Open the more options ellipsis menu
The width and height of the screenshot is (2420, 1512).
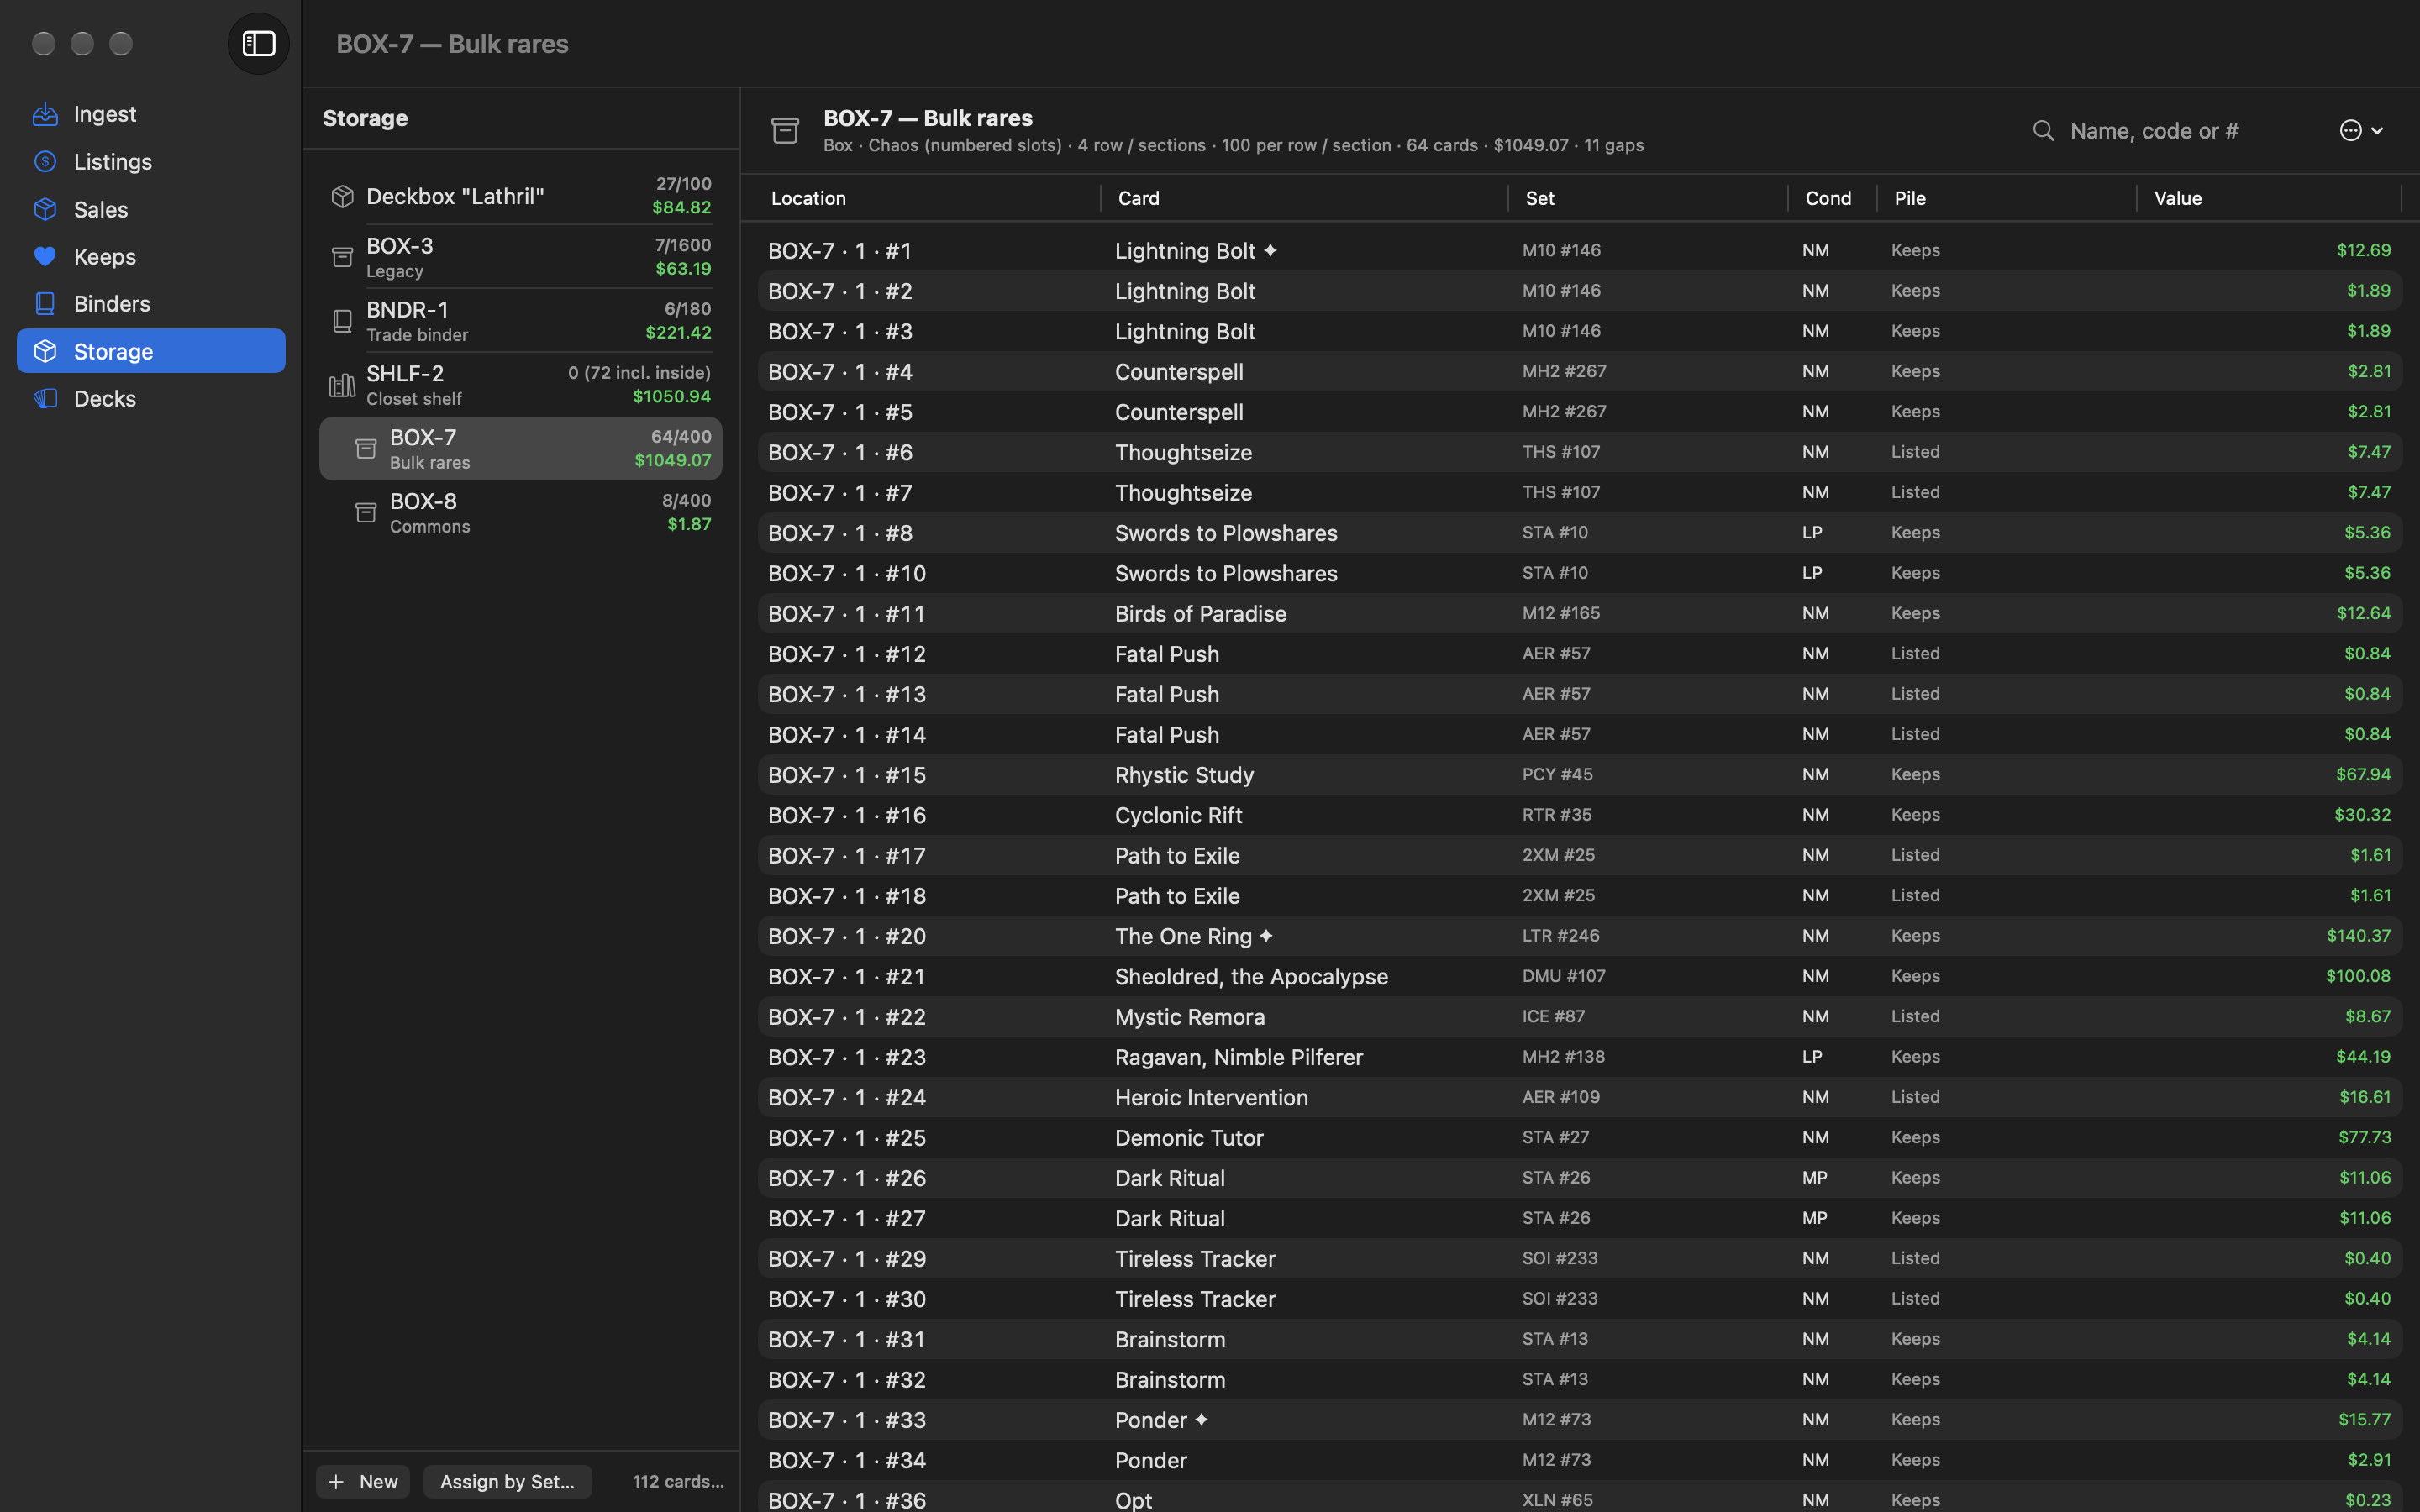(2361, 131)
